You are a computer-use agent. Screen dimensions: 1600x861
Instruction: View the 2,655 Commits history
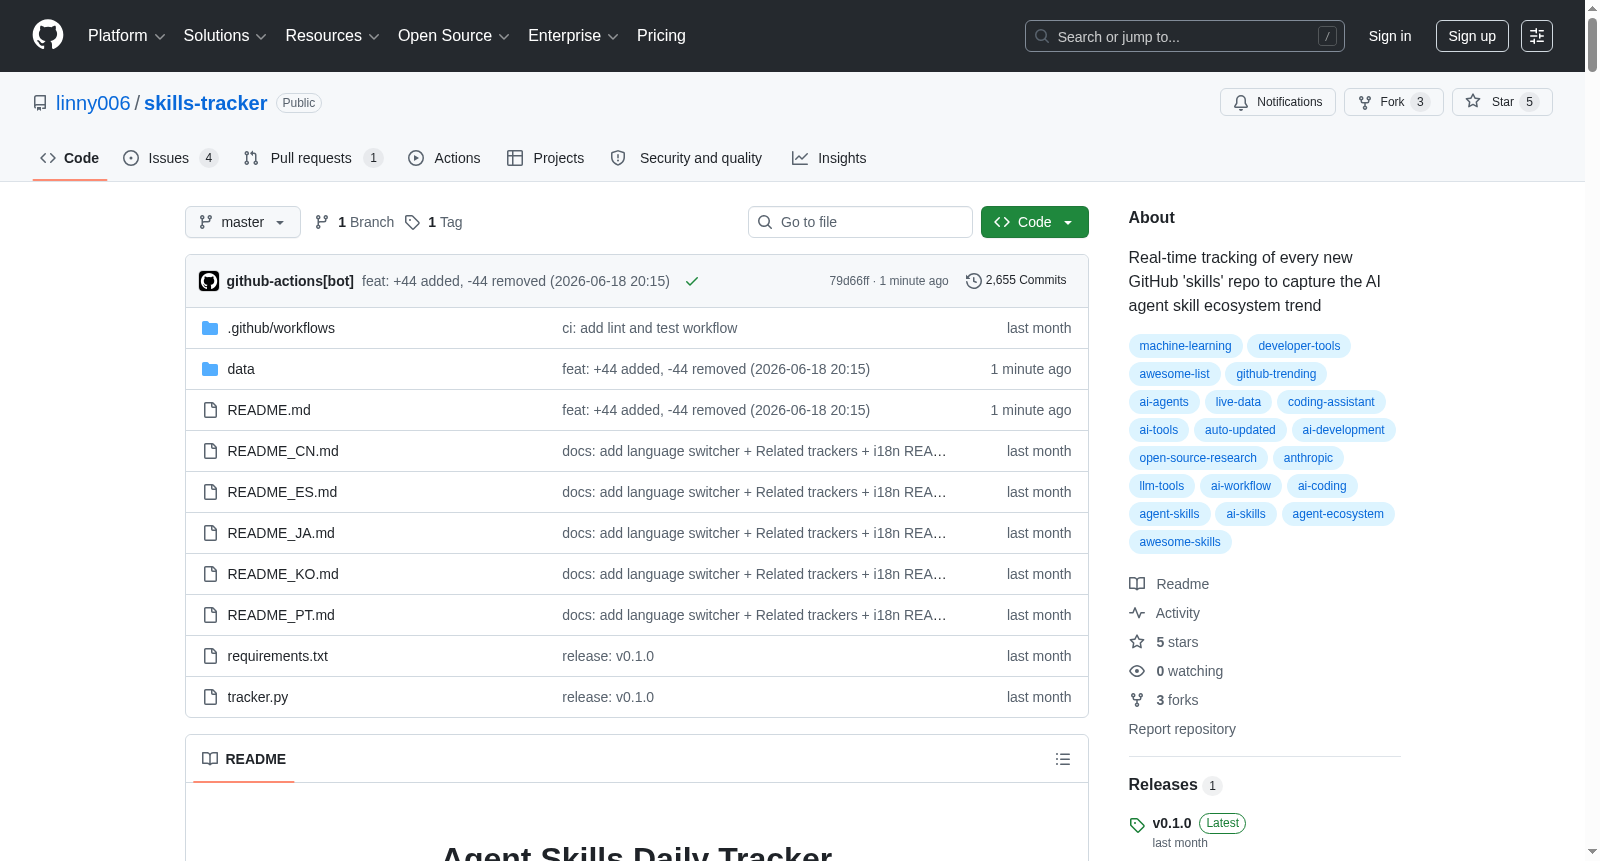click(1016, 281)
